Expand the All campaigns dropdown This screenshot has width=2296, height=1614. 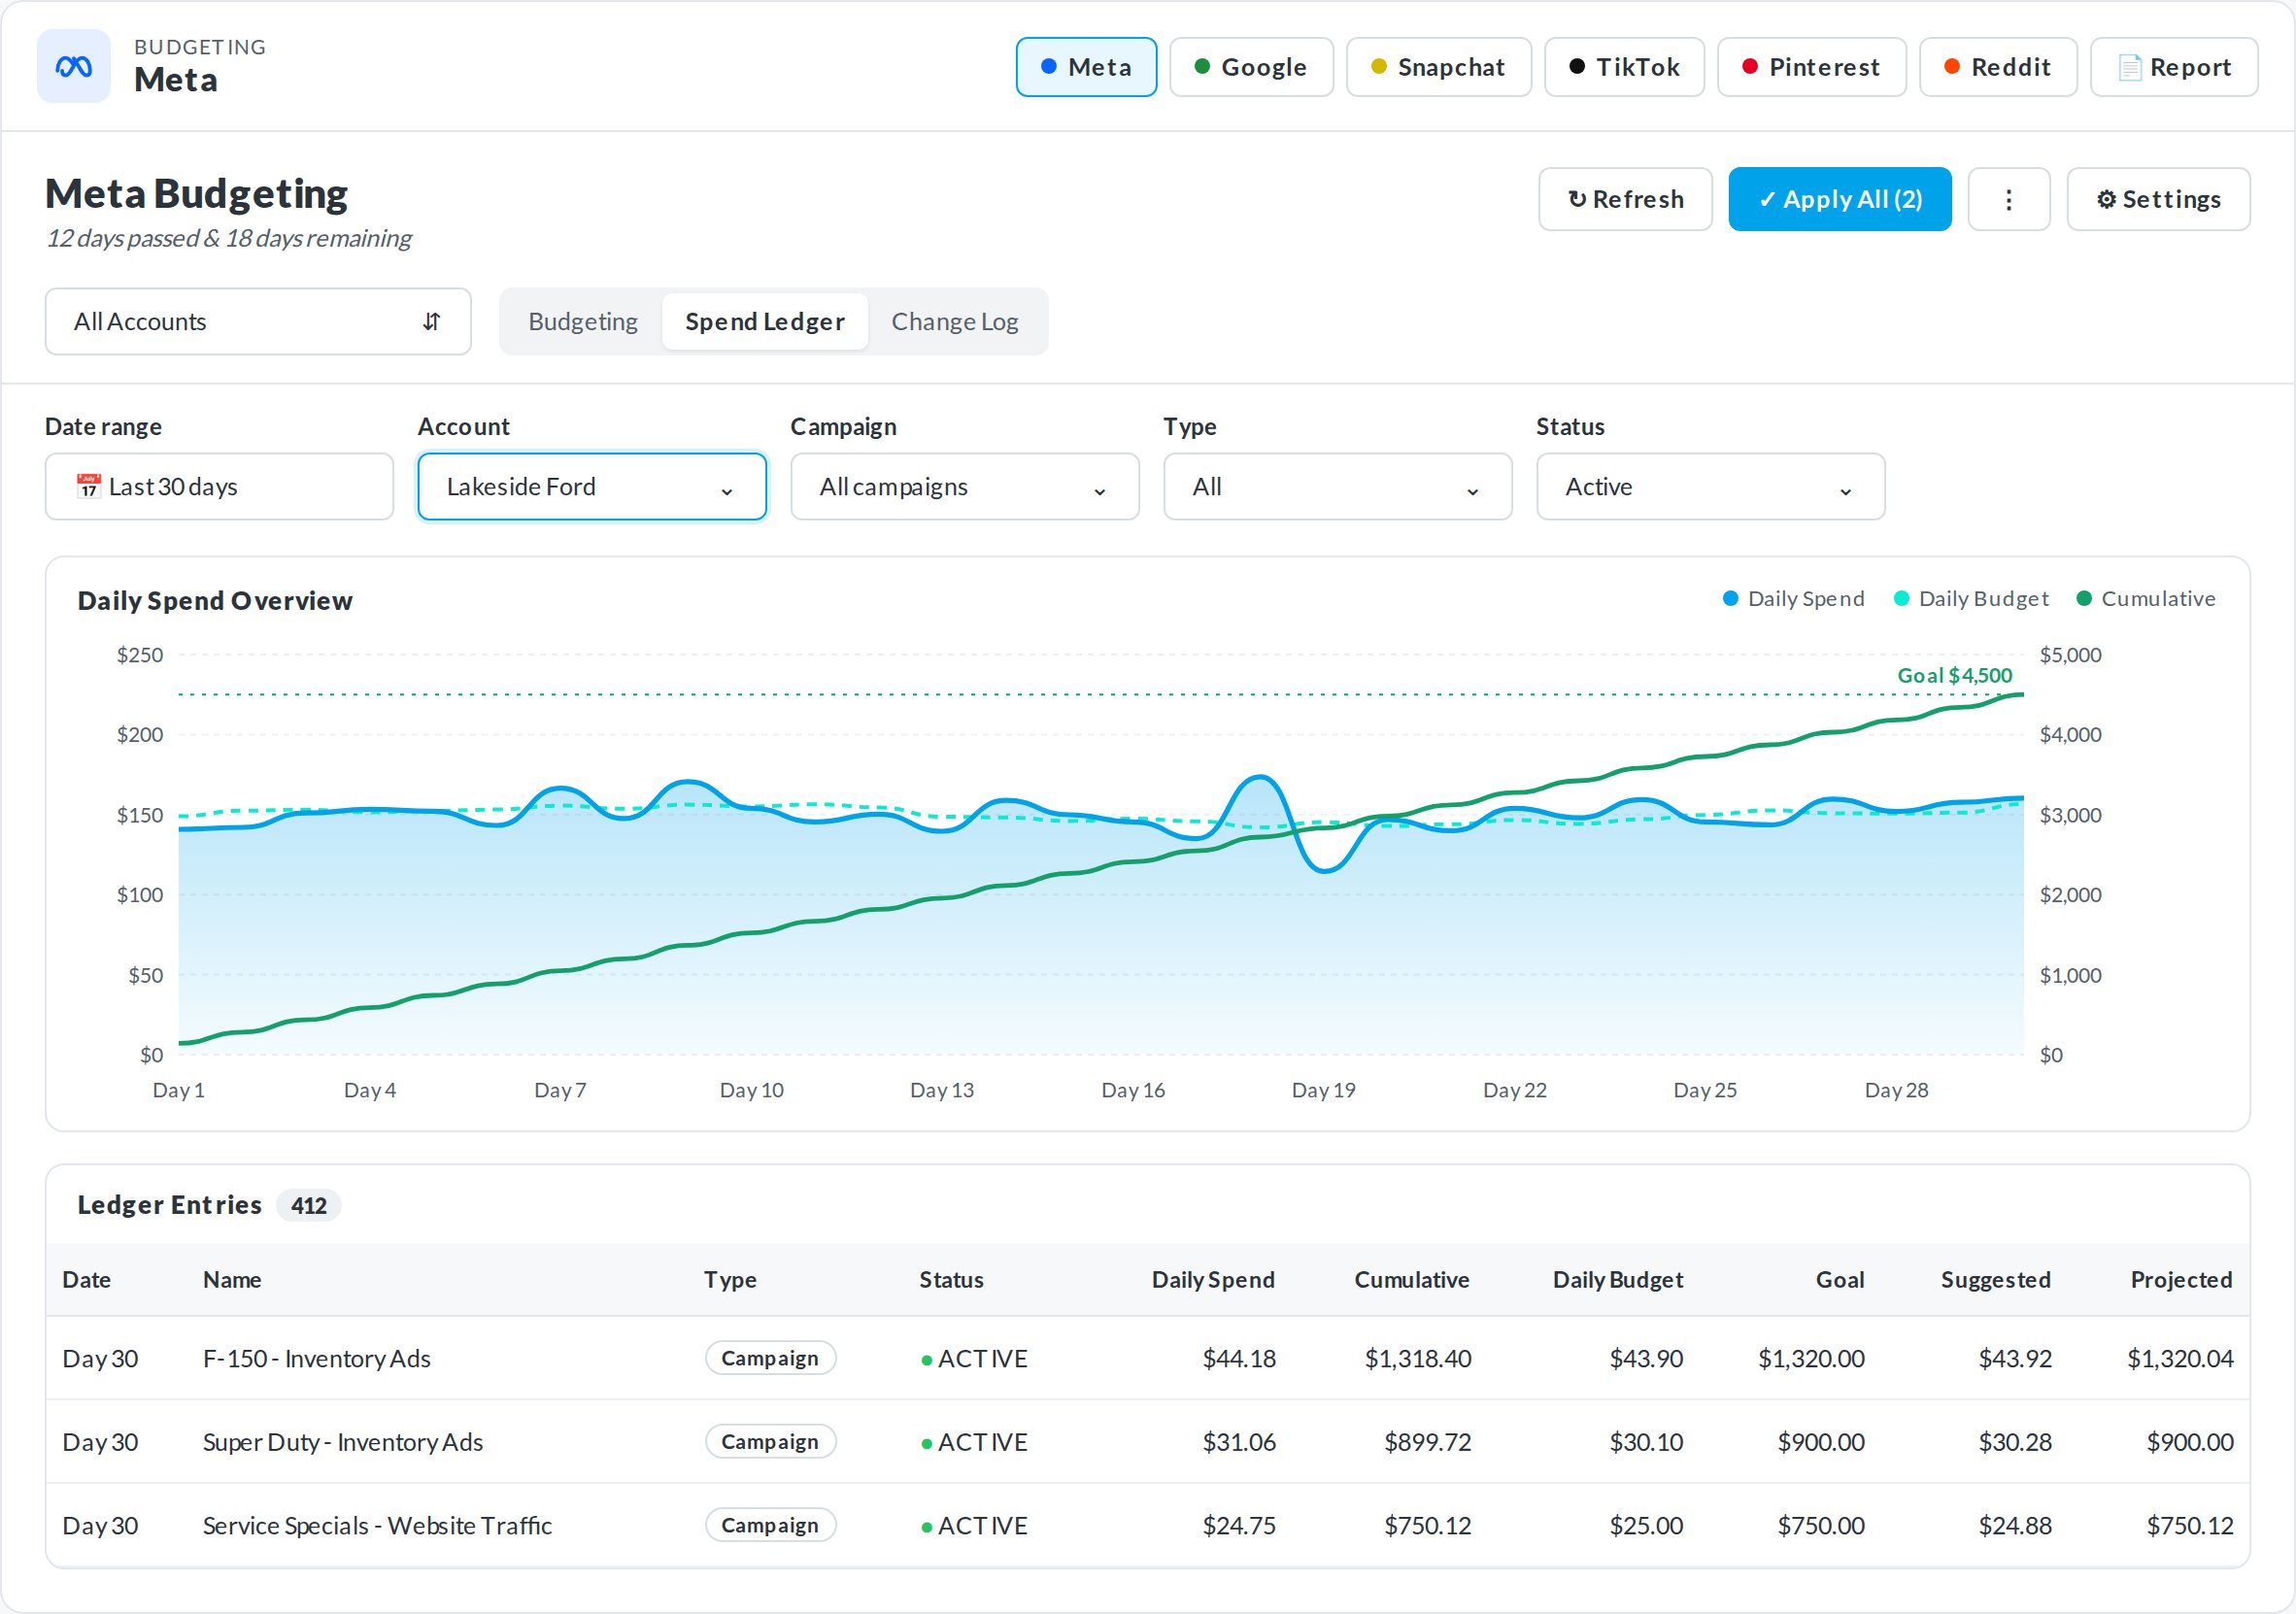(965, 486)
